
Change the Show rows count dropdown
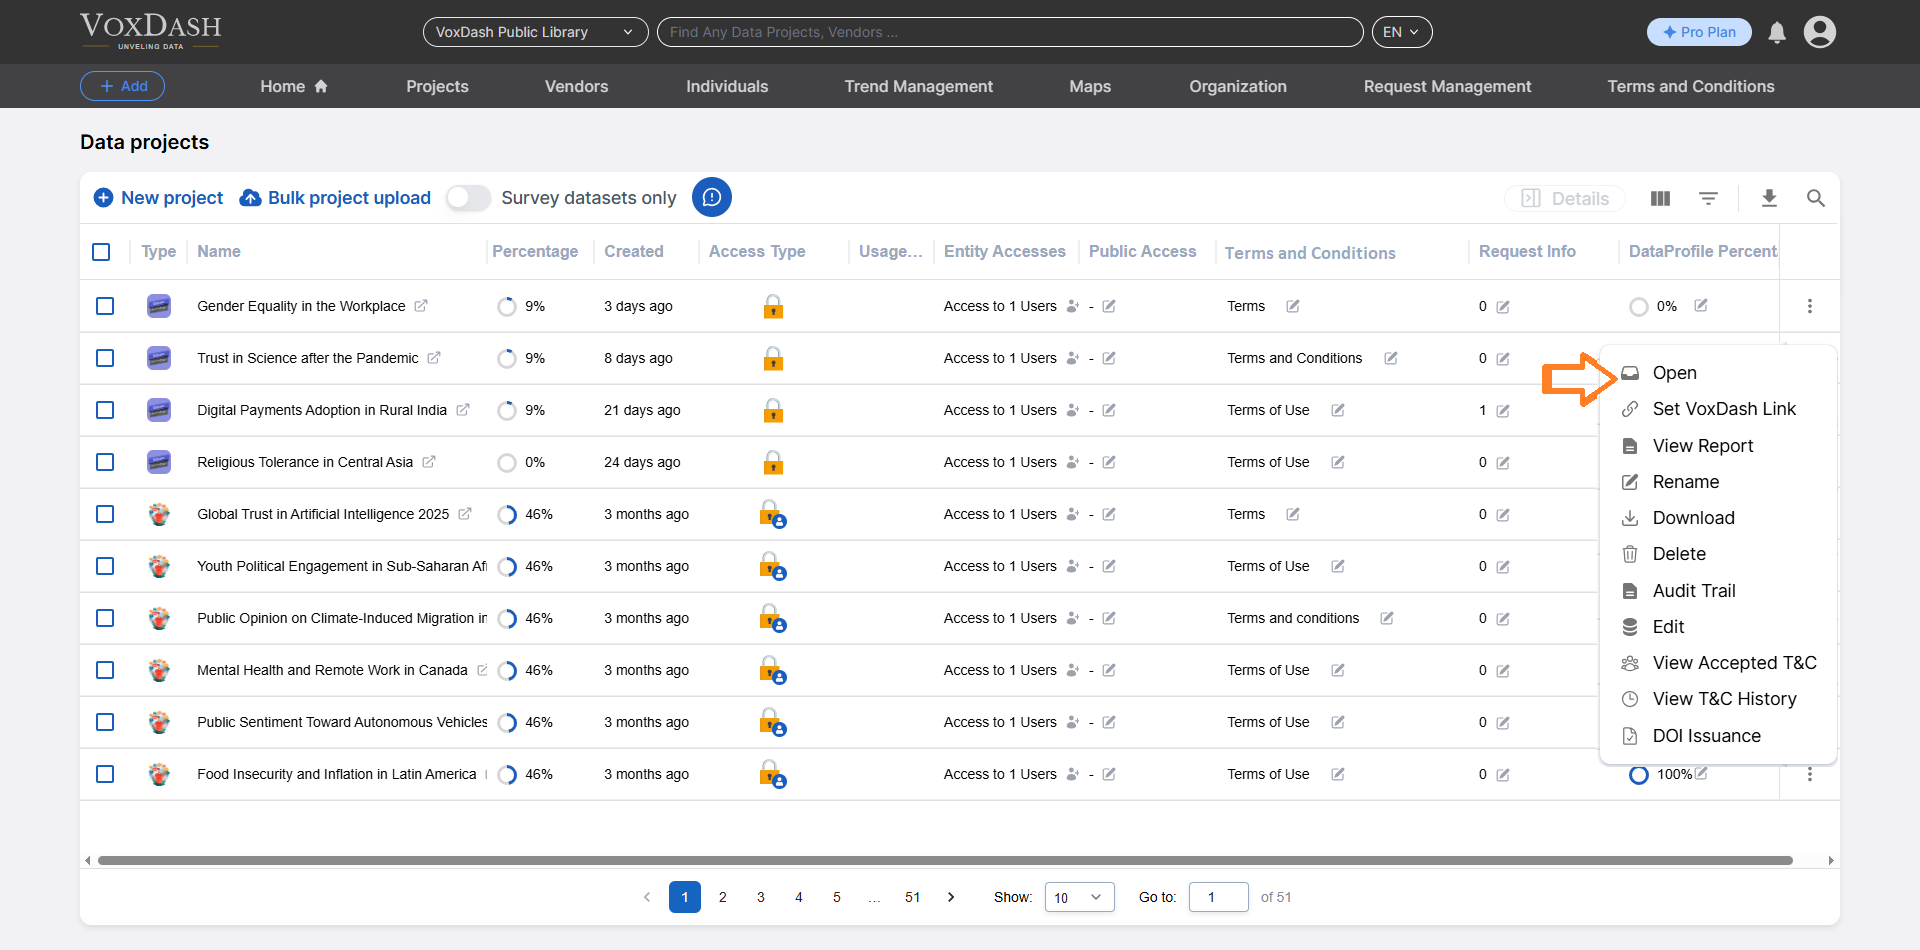pos(1078,897)
